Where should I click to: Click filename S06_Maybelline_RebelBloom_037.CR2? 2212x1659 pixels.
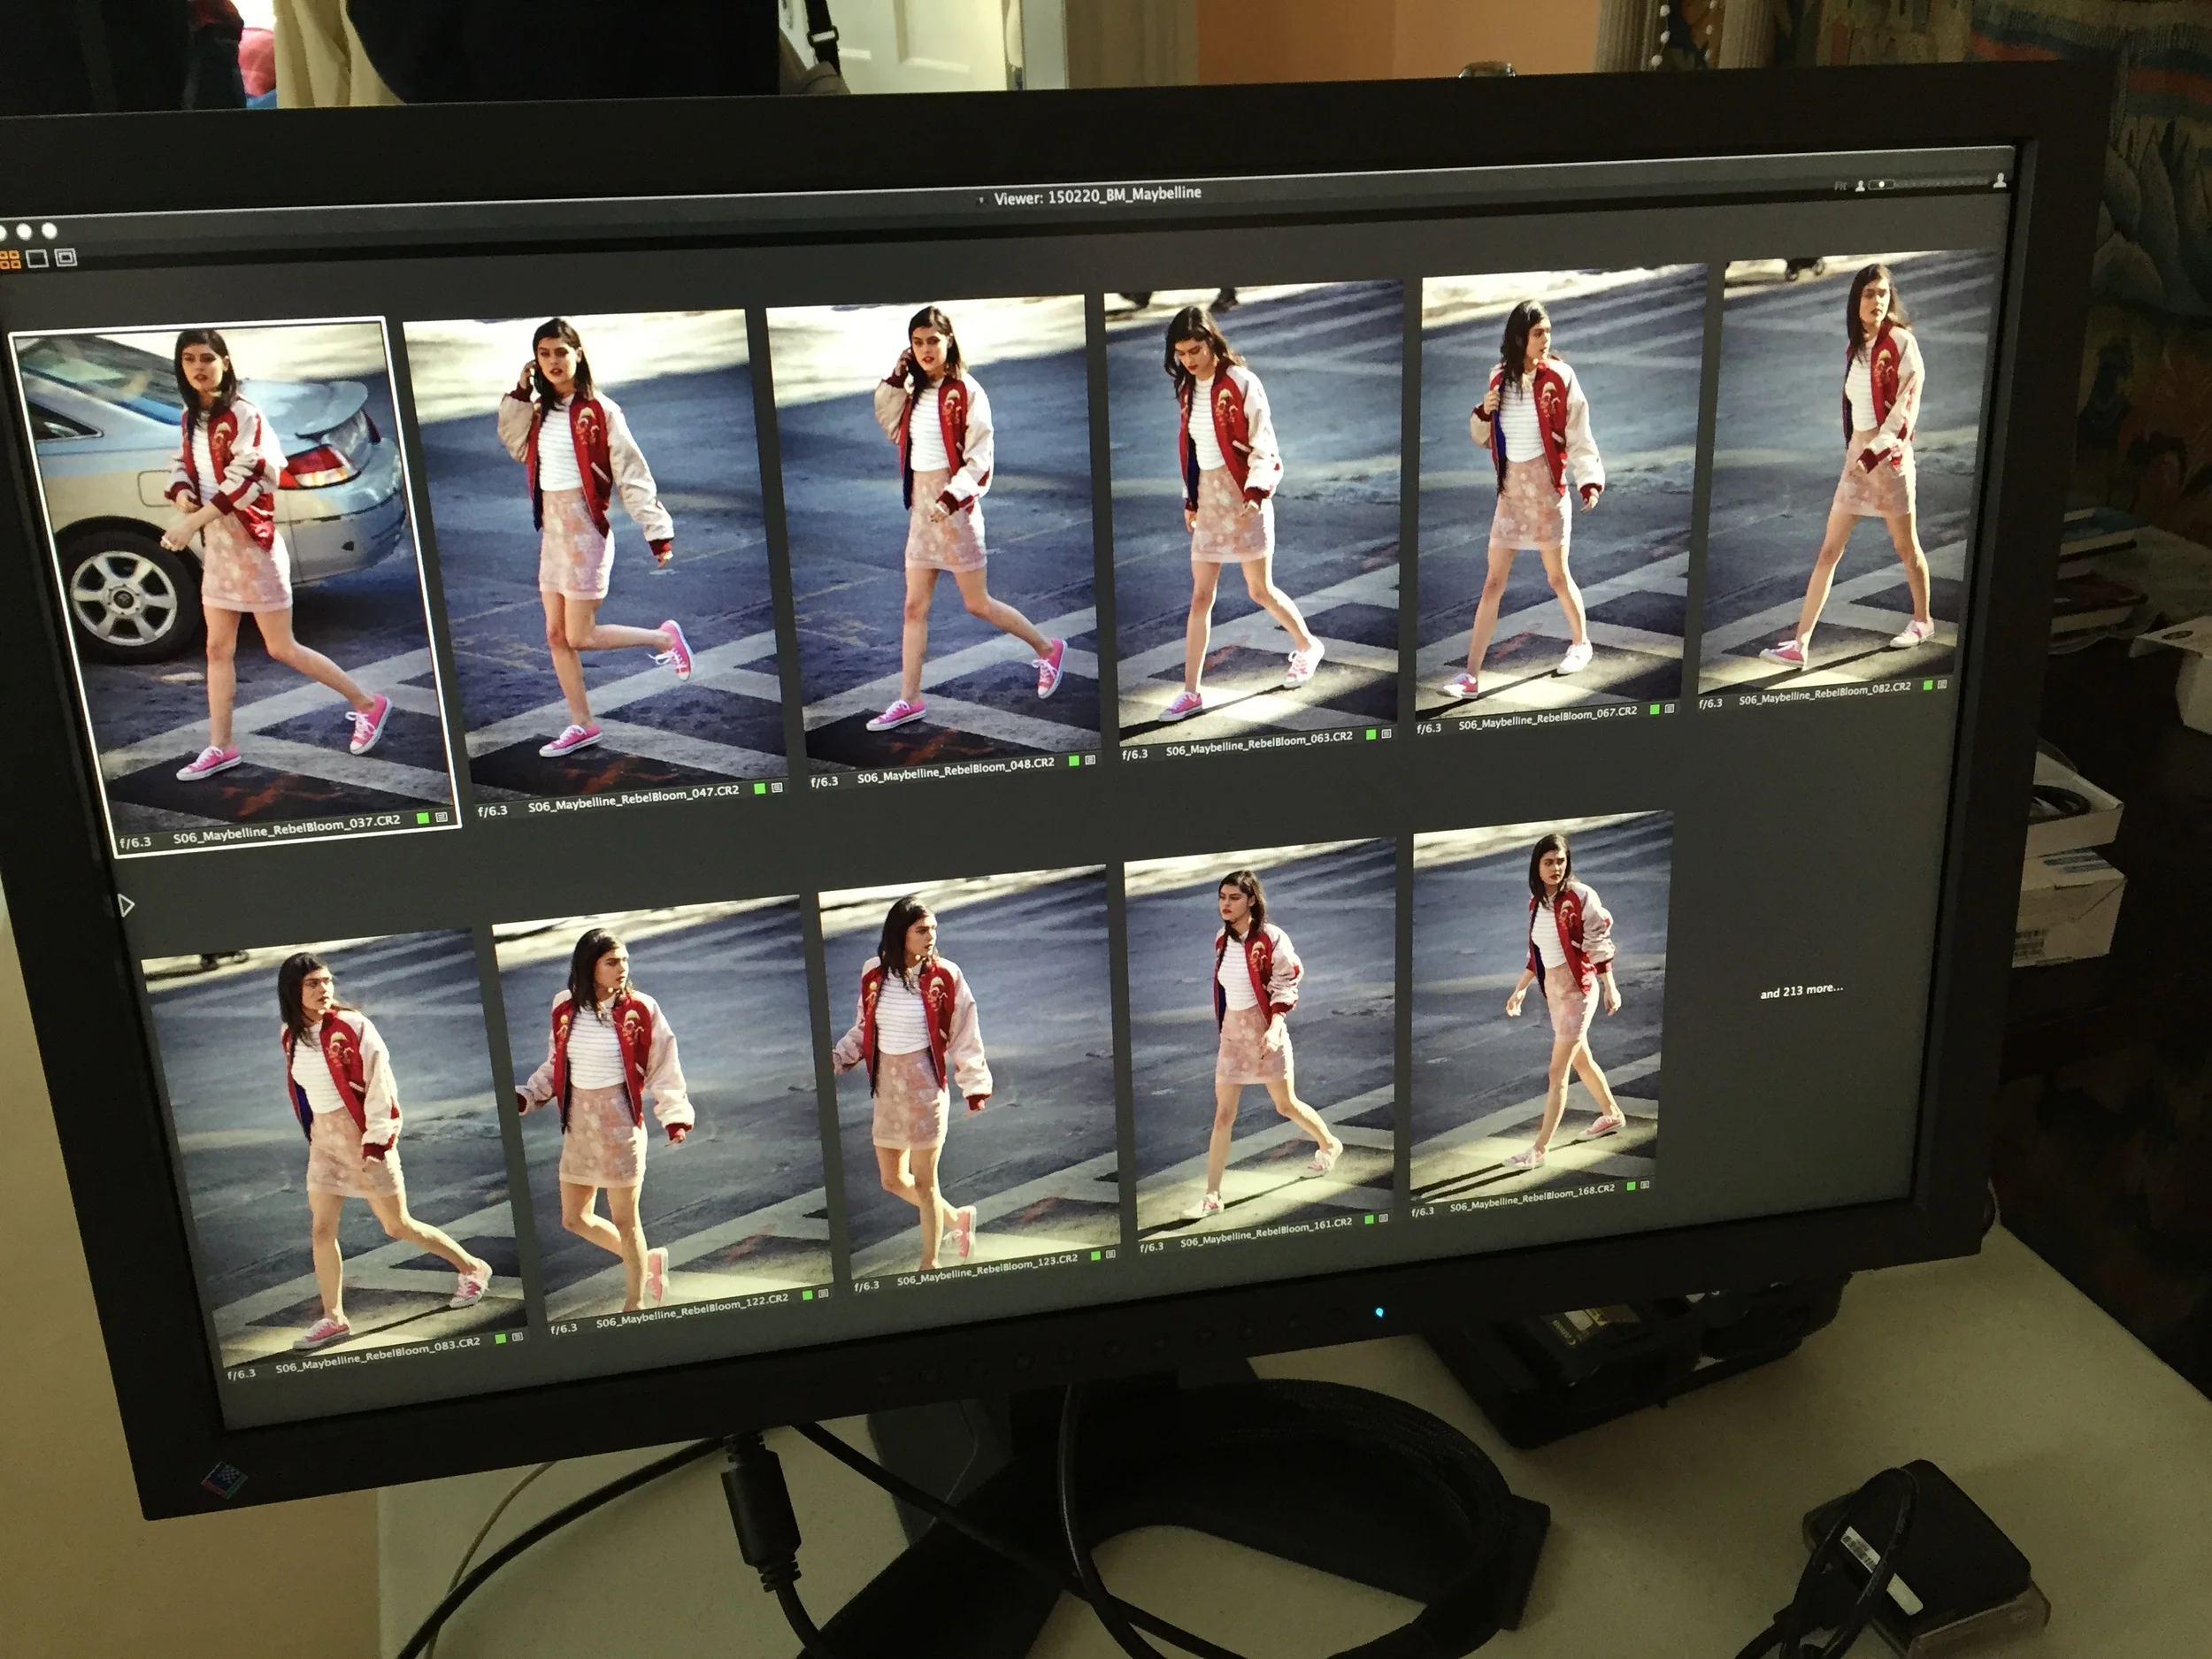pos(287,829)
